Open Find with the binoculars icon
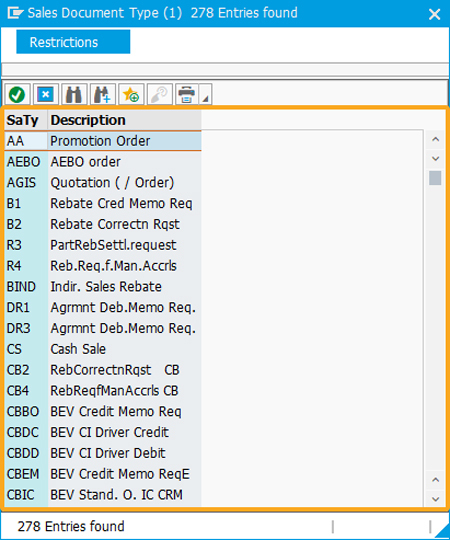 [x=74, y=94]
